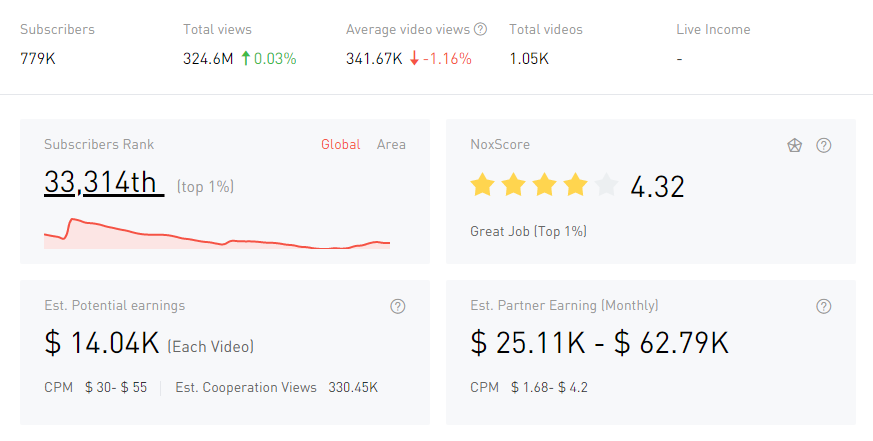Open the NoxScore help tooltip icon

pos(824,145)
